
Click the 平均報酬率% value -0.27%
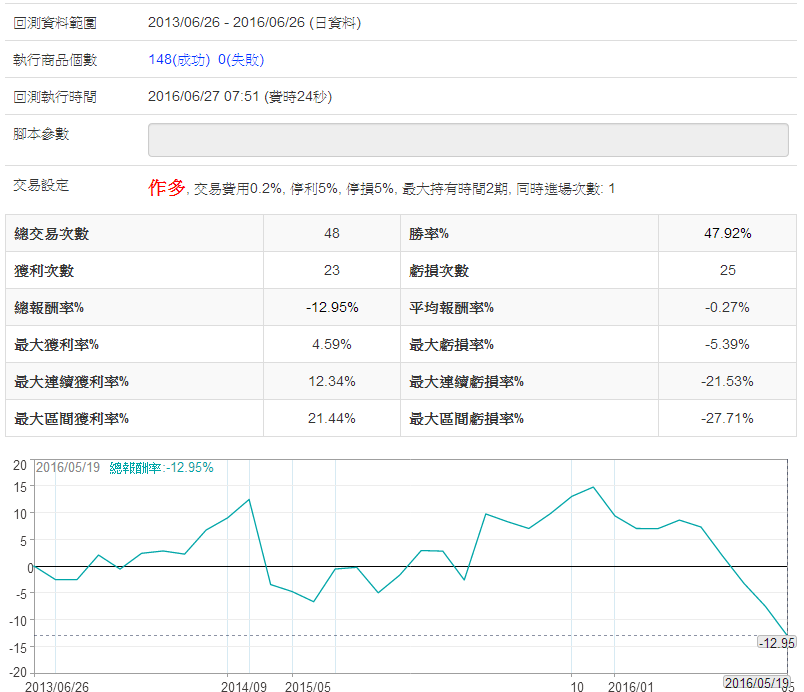(727, 307)
